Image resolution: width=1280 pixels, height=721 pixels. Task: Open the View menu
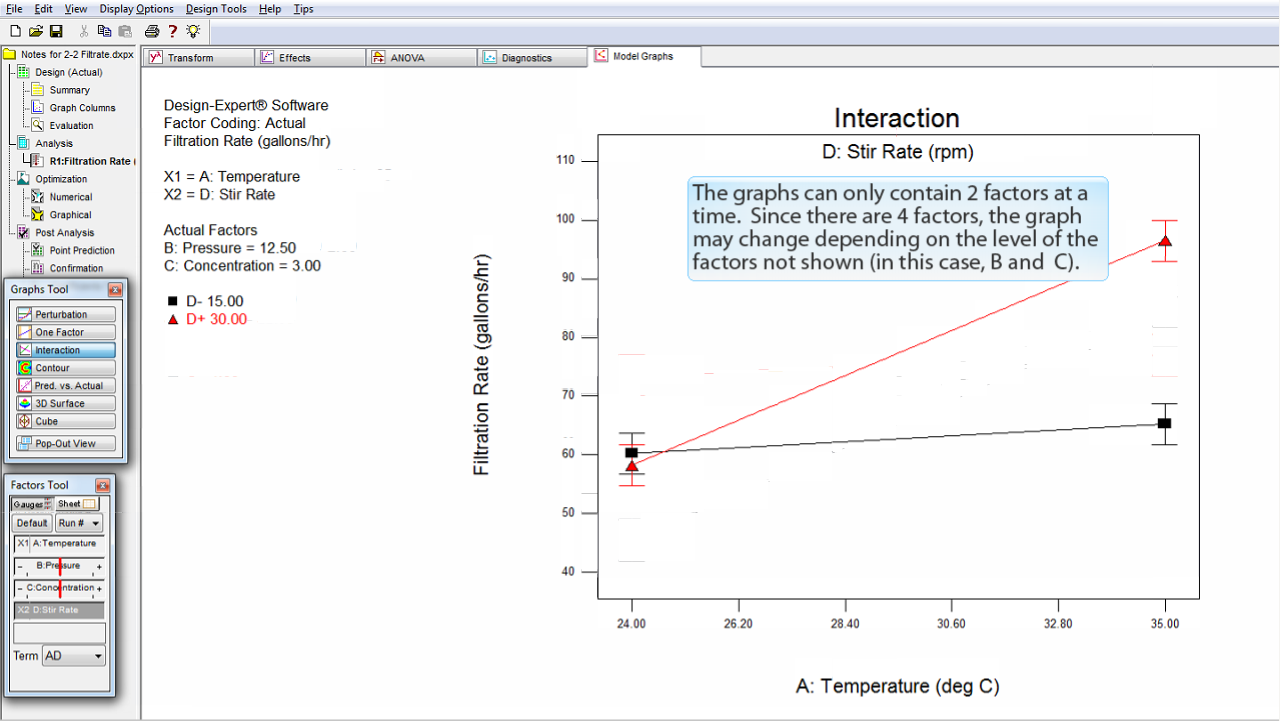click(76, 9)
